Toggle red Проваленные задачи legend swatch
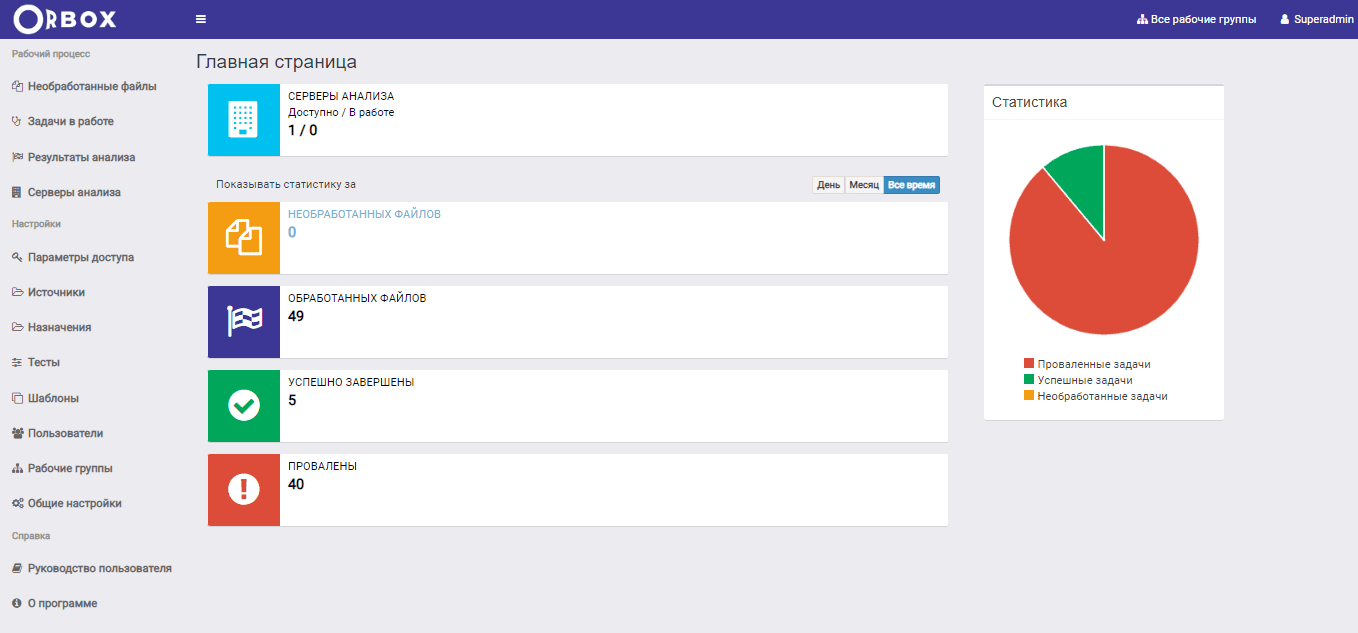Viewport: 1358px width, 633px height. (1028, 364)
